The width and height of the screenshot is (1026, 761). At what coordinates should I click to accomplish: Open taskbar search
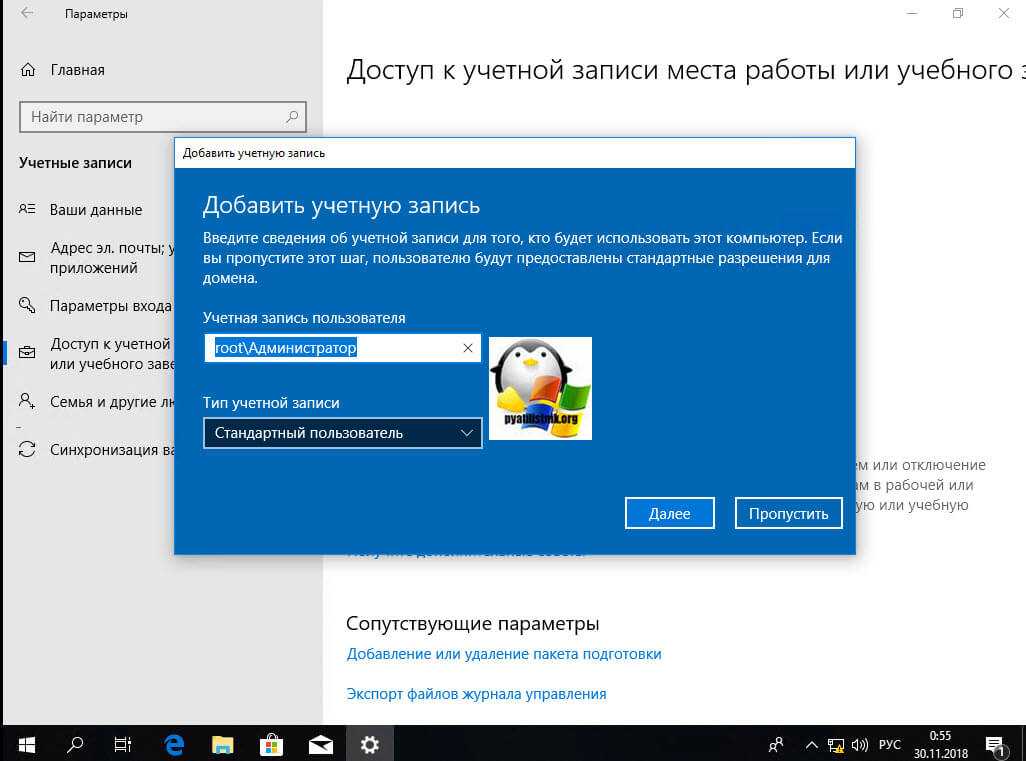pyautogui.click(x=75, y=744)
